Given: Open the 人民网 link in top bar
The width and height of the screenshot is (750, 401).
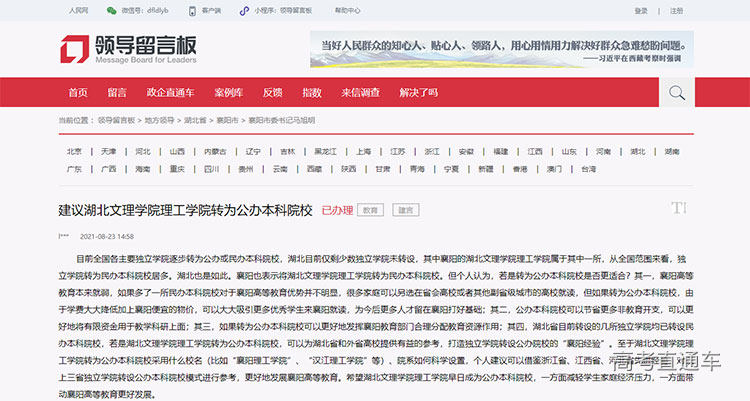Looking at the screenshot, I should coord(78,10).
